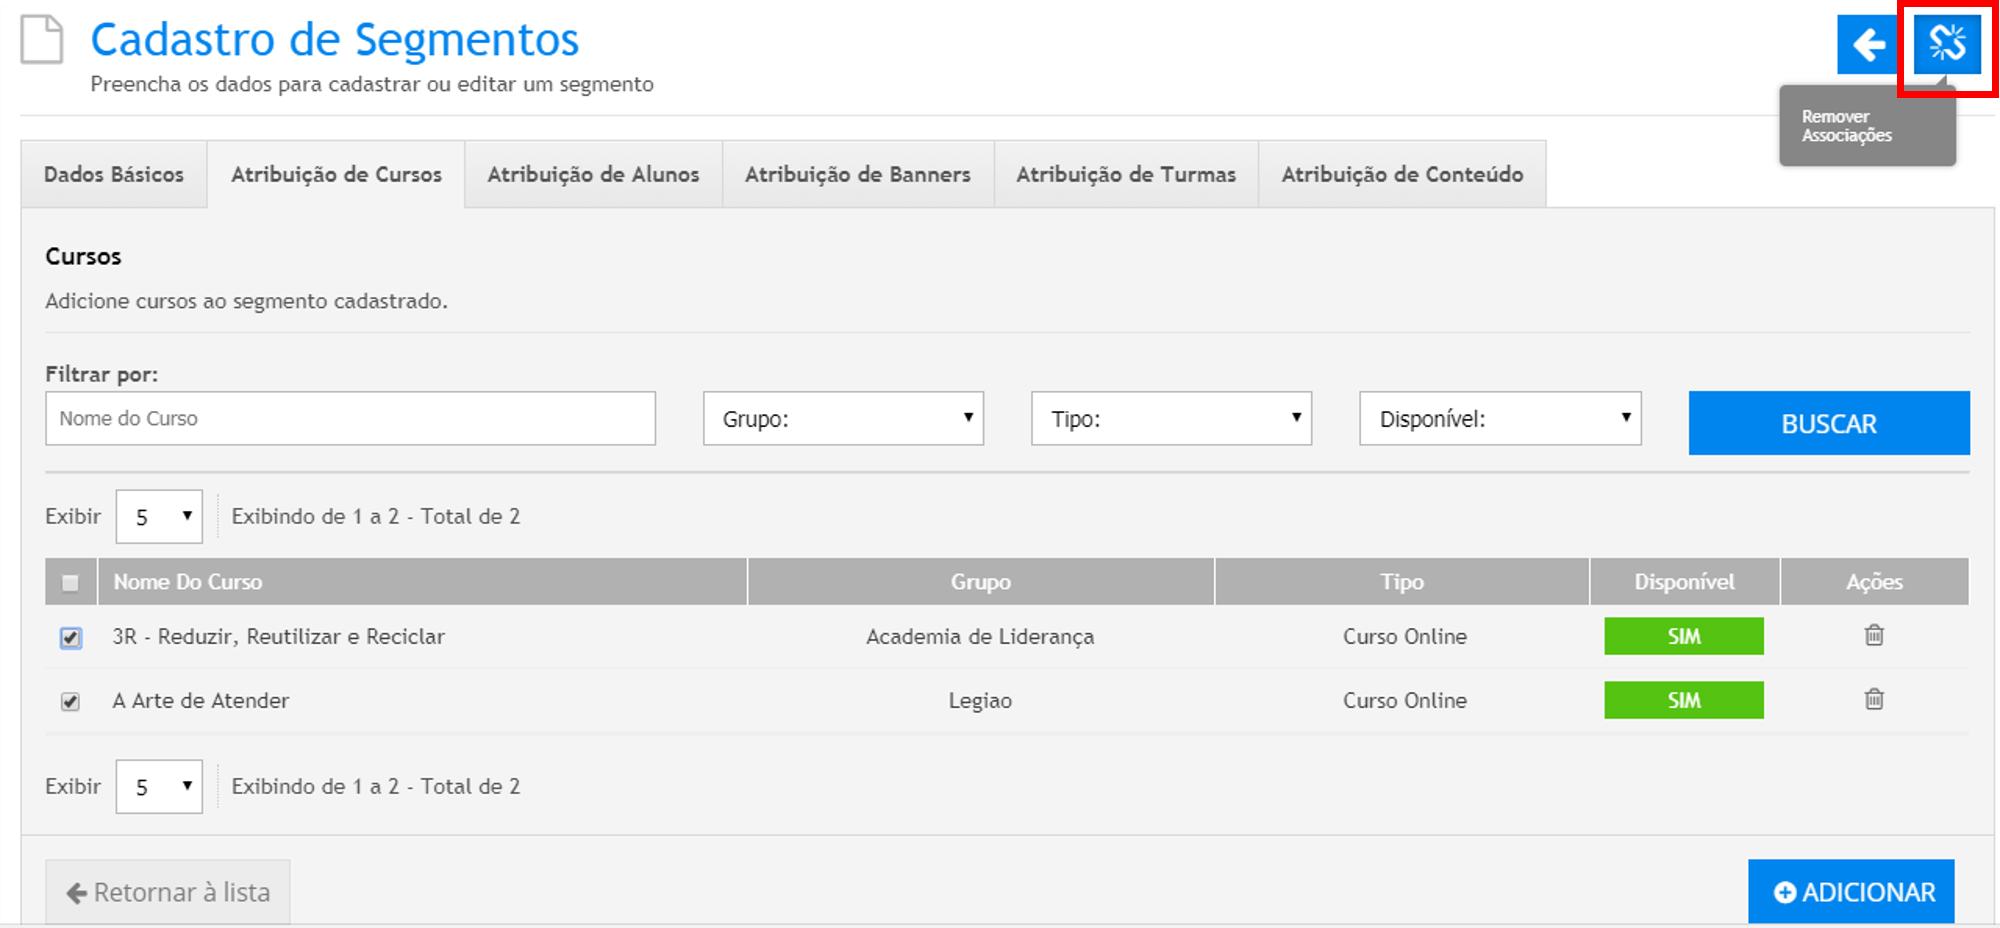Open the Grupo filter dropdown
Viewport: 2000px width, 928px height.
(843, 419)
